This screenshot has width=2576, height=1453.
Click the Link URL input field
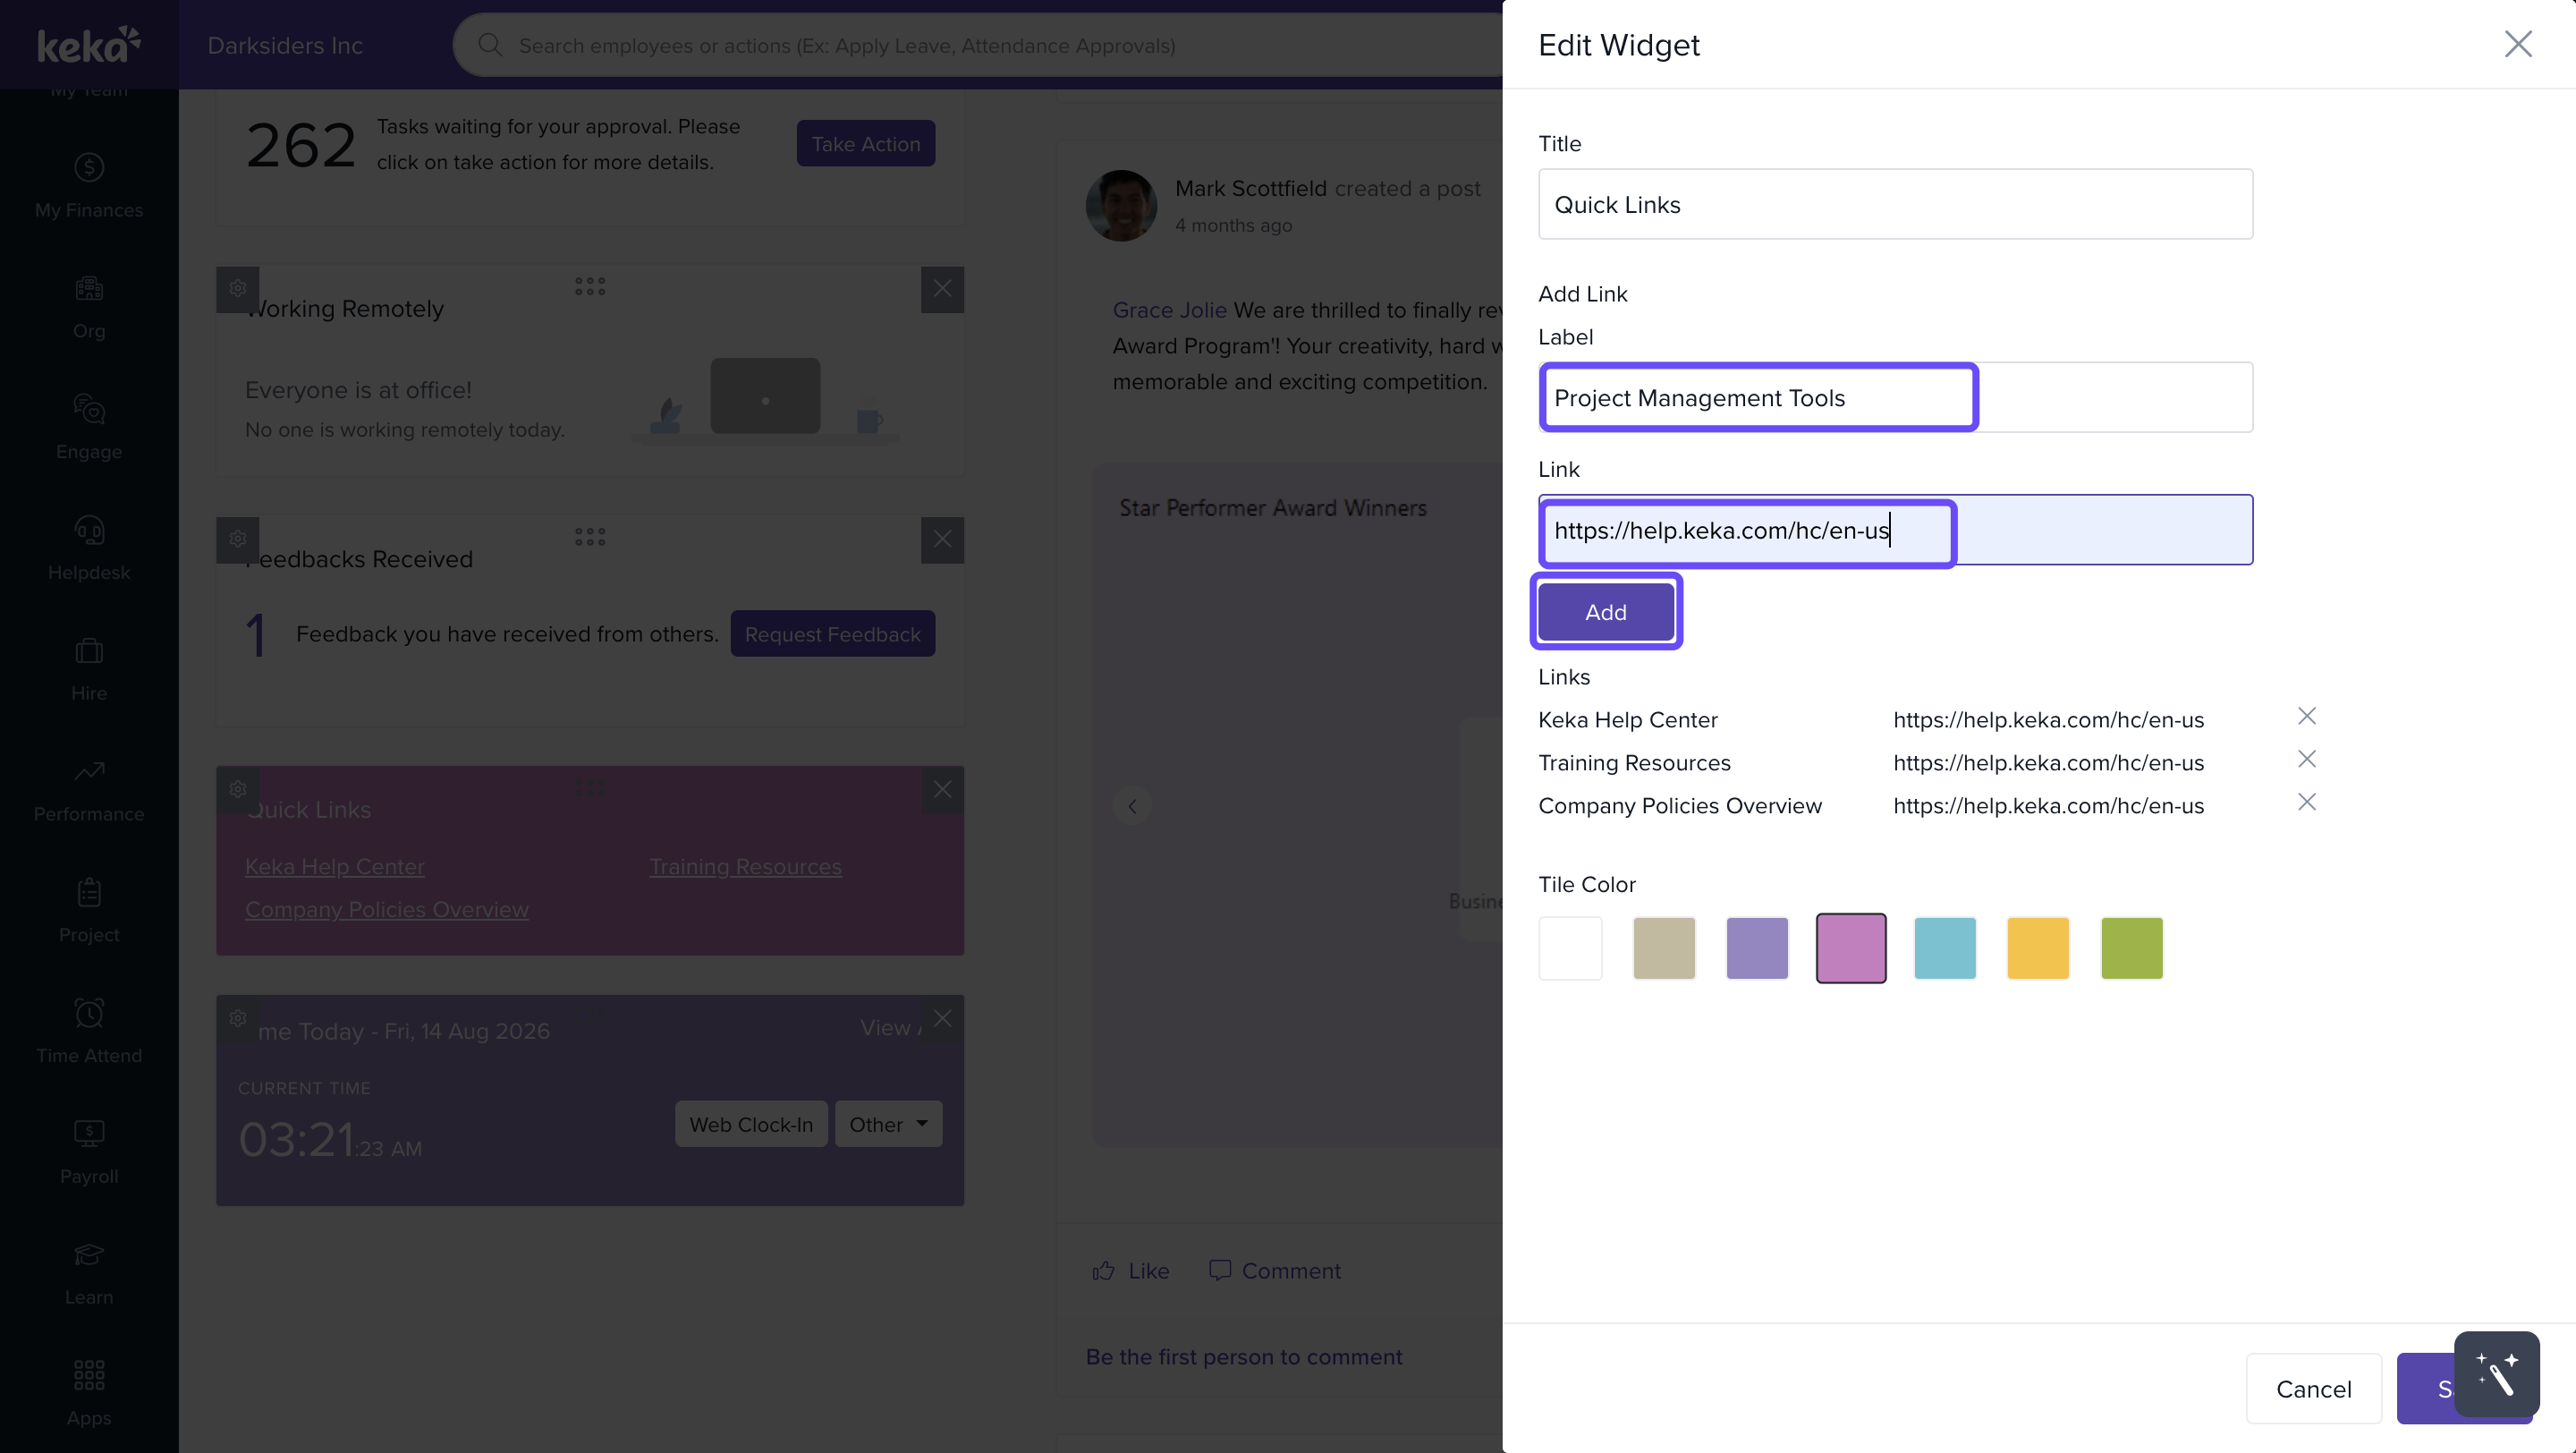click(1895, 530)
